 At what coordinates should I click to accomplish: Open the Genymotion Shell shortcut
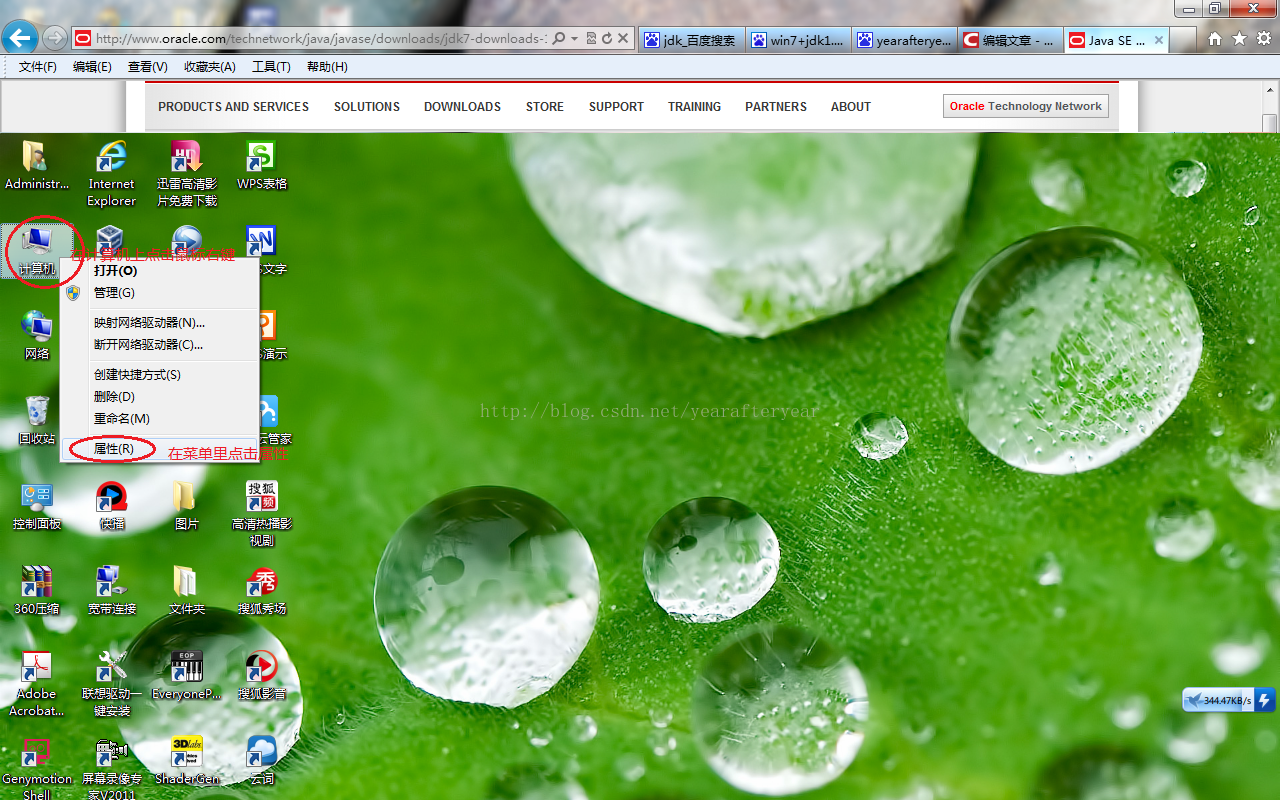pyautogui.click(x=37, y=768)
